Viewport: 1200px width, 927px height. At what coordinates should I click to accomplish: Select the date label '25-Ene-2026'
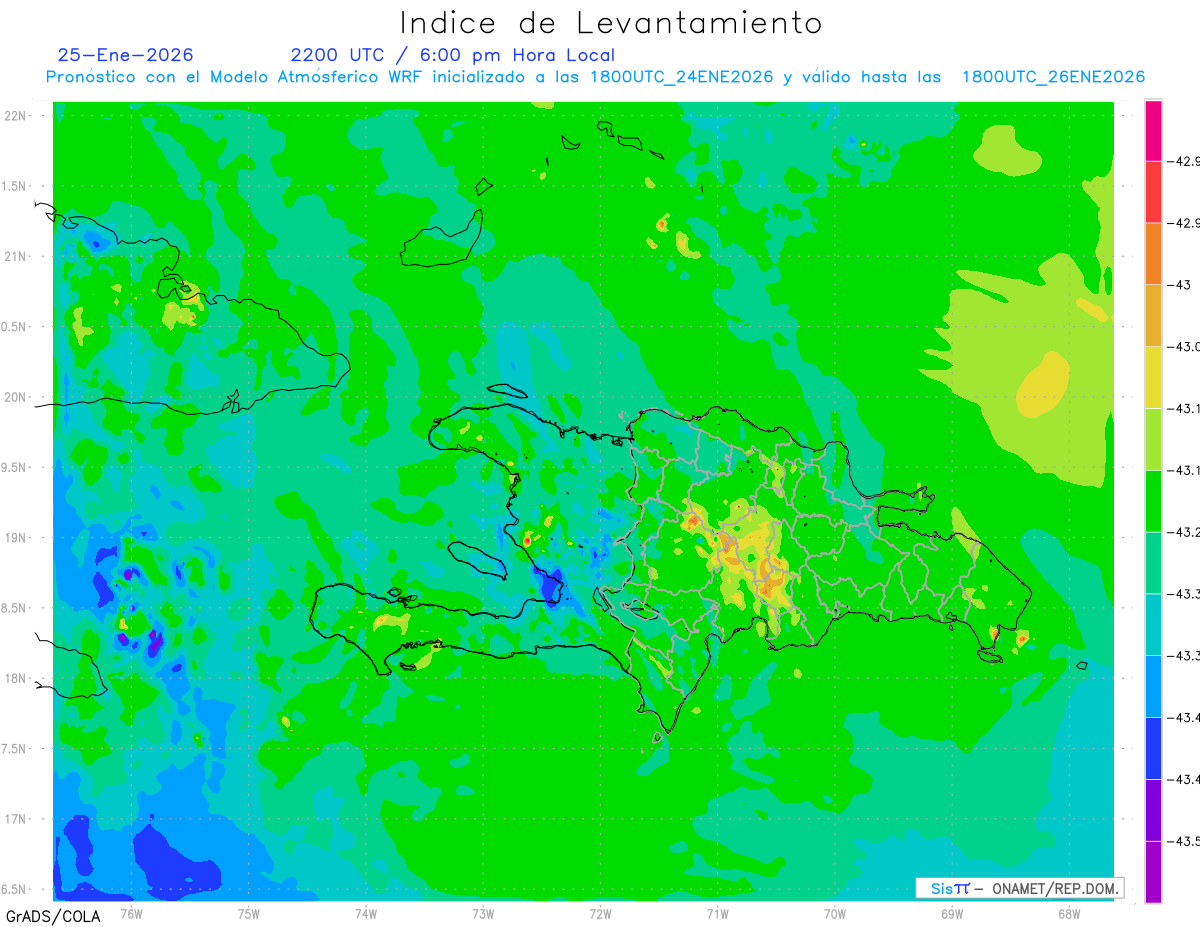pos(126,55)
